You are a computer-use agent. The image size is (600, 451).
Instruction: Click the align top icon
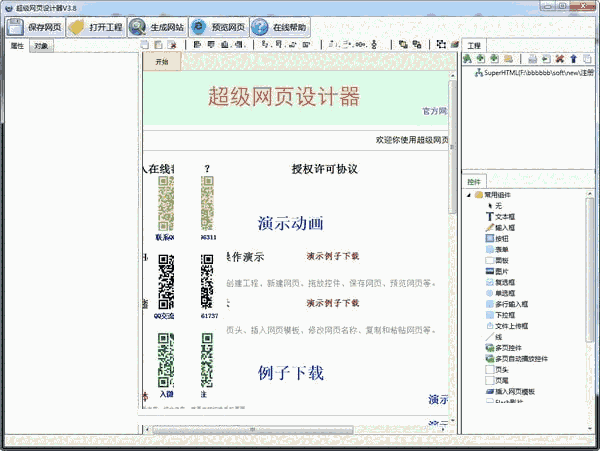211,45
